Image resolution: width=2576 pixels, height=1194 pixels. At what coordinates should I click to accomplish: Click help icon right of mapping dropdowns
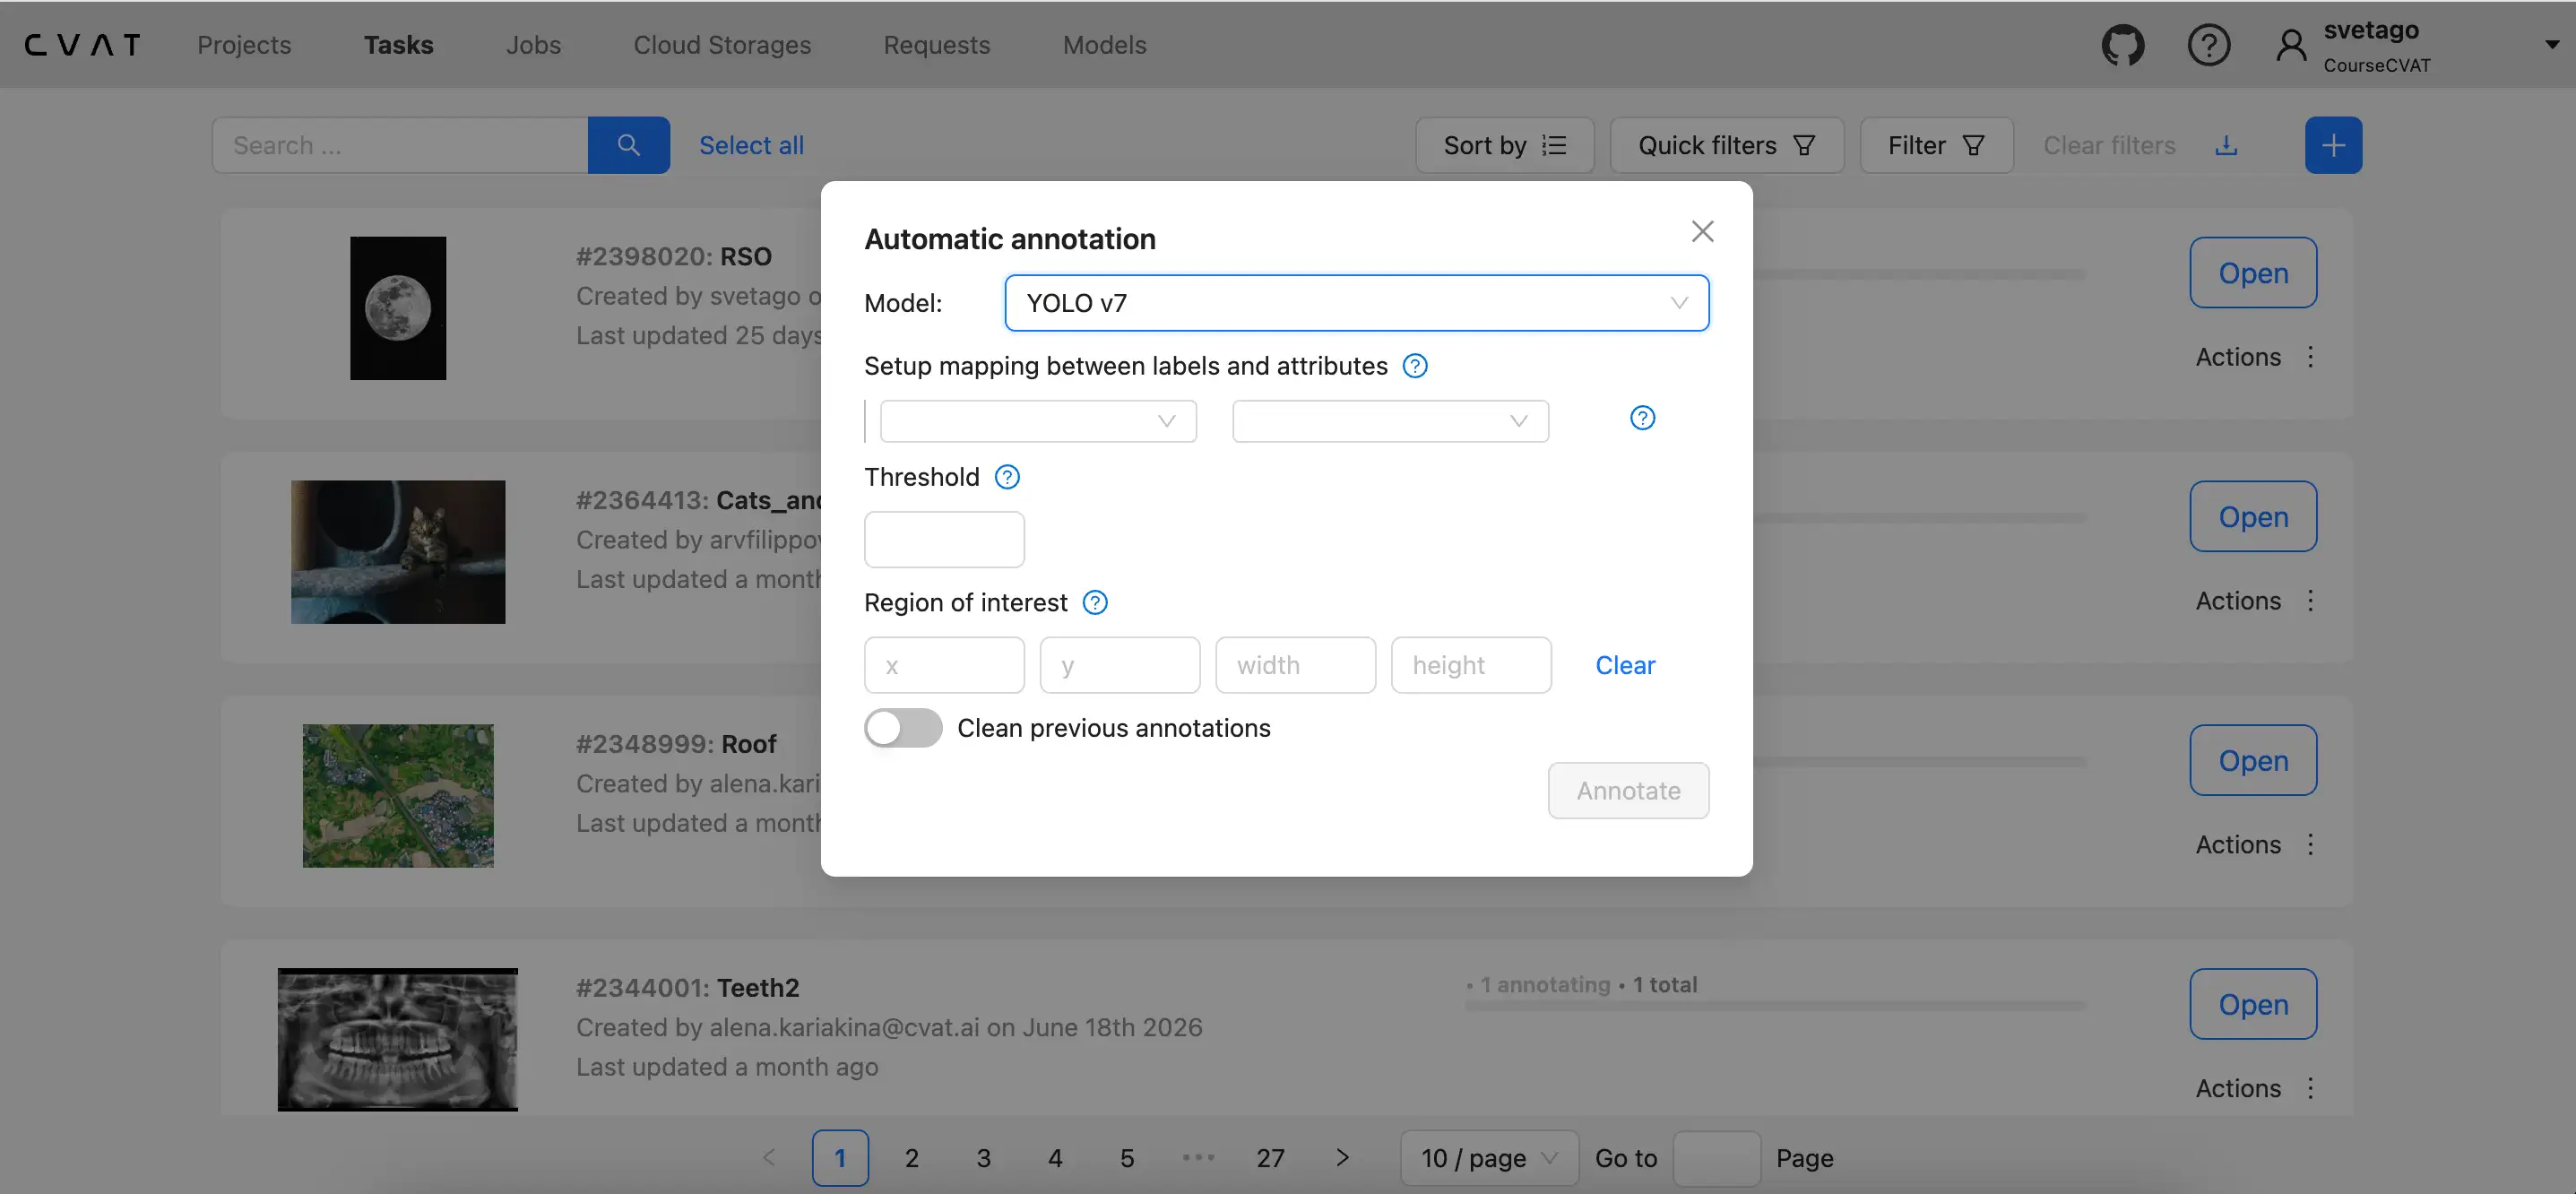[x=1643, y=418]
